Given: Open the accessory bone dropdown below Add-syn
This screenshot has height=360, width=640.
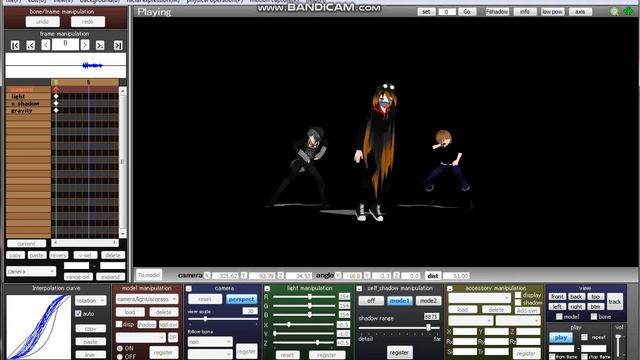Looking at the screenshot, I should 518,321.
